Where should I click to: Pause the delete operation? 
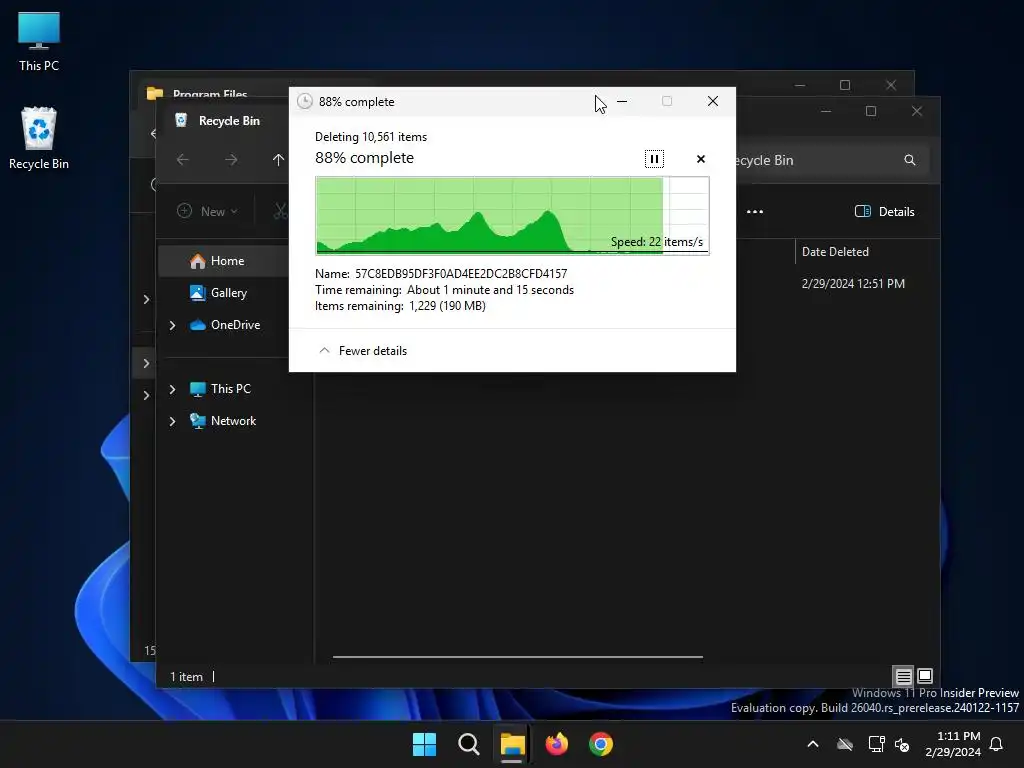[x=654, y=159]
